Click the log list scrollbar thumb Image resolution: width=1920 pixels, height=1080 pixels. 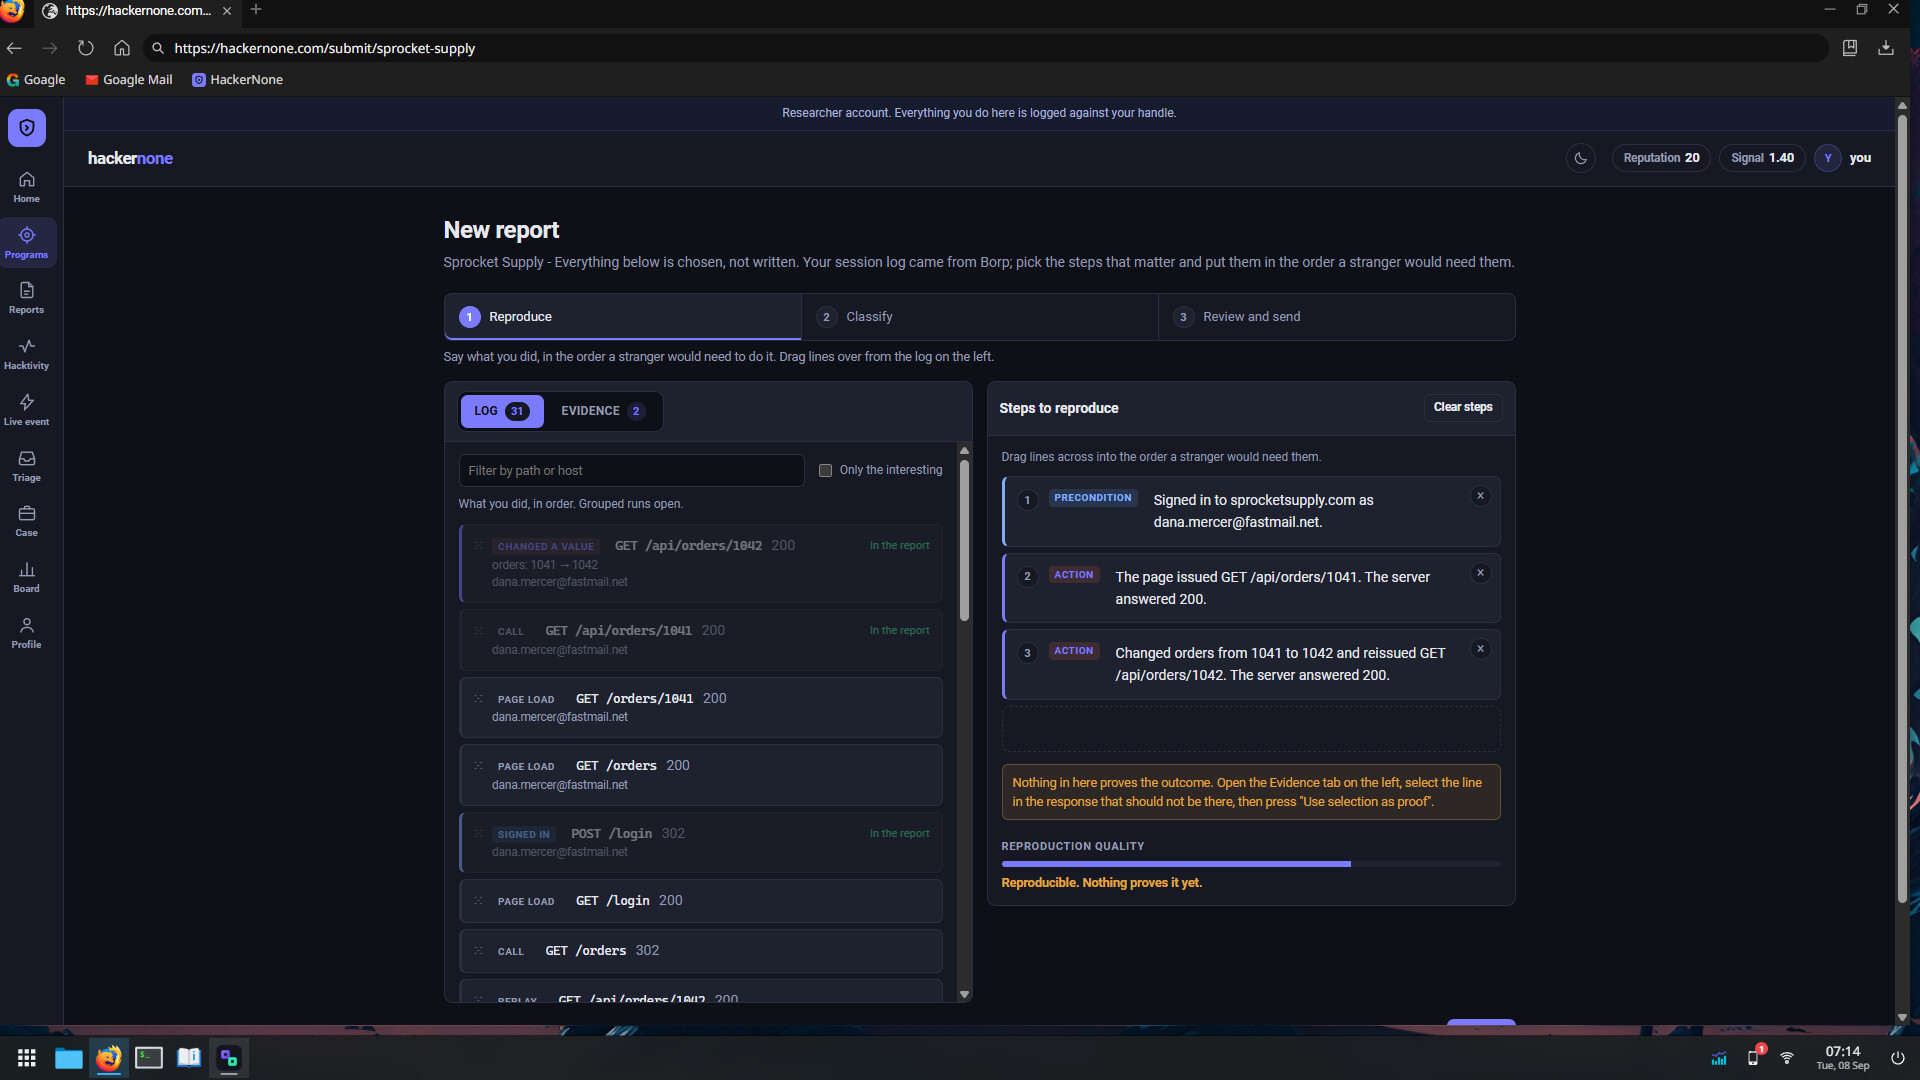coord(964,540)
